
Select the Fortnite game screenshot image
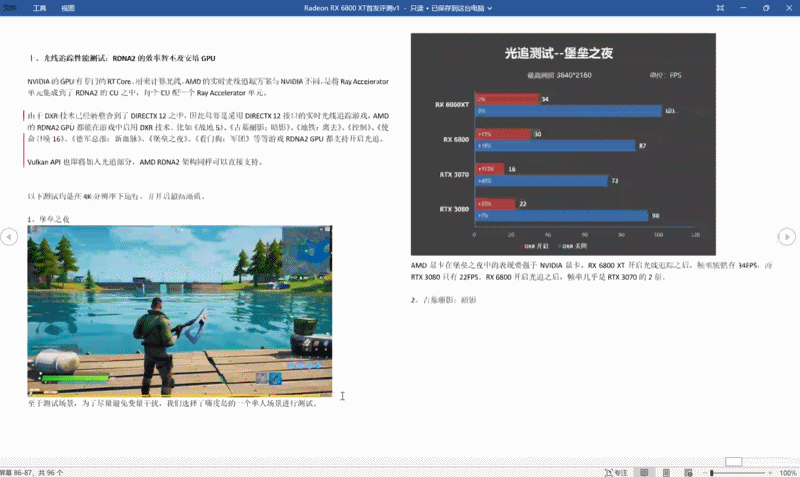[180, 311]
